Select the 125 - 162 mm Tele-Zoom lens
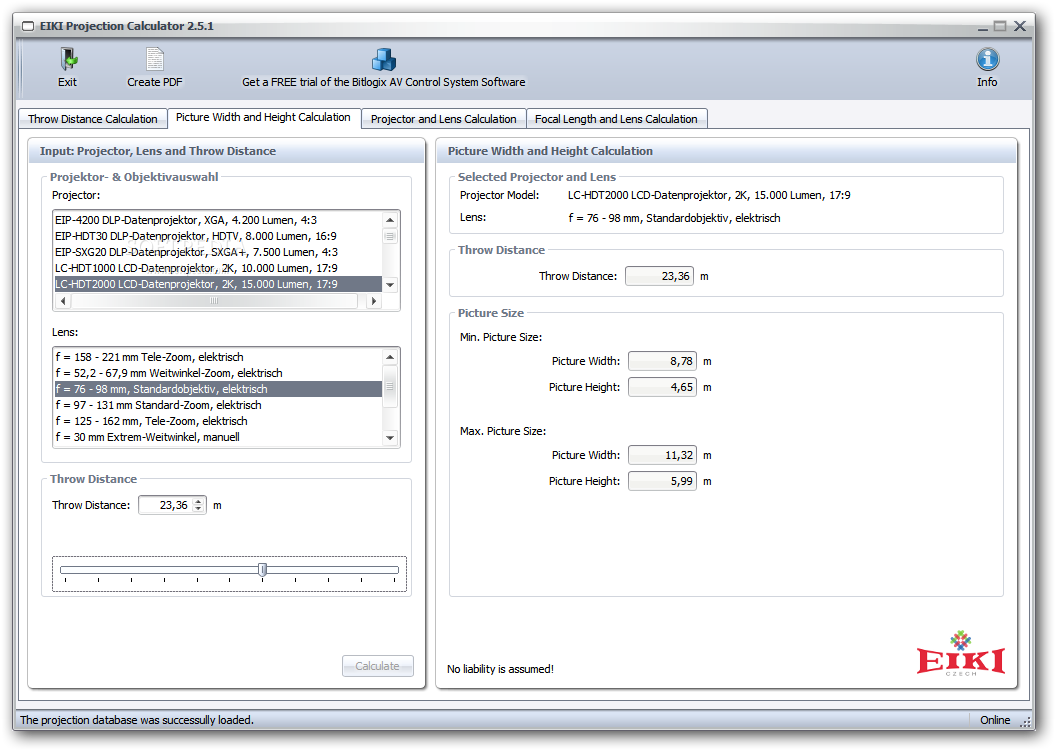 [218, 421]
